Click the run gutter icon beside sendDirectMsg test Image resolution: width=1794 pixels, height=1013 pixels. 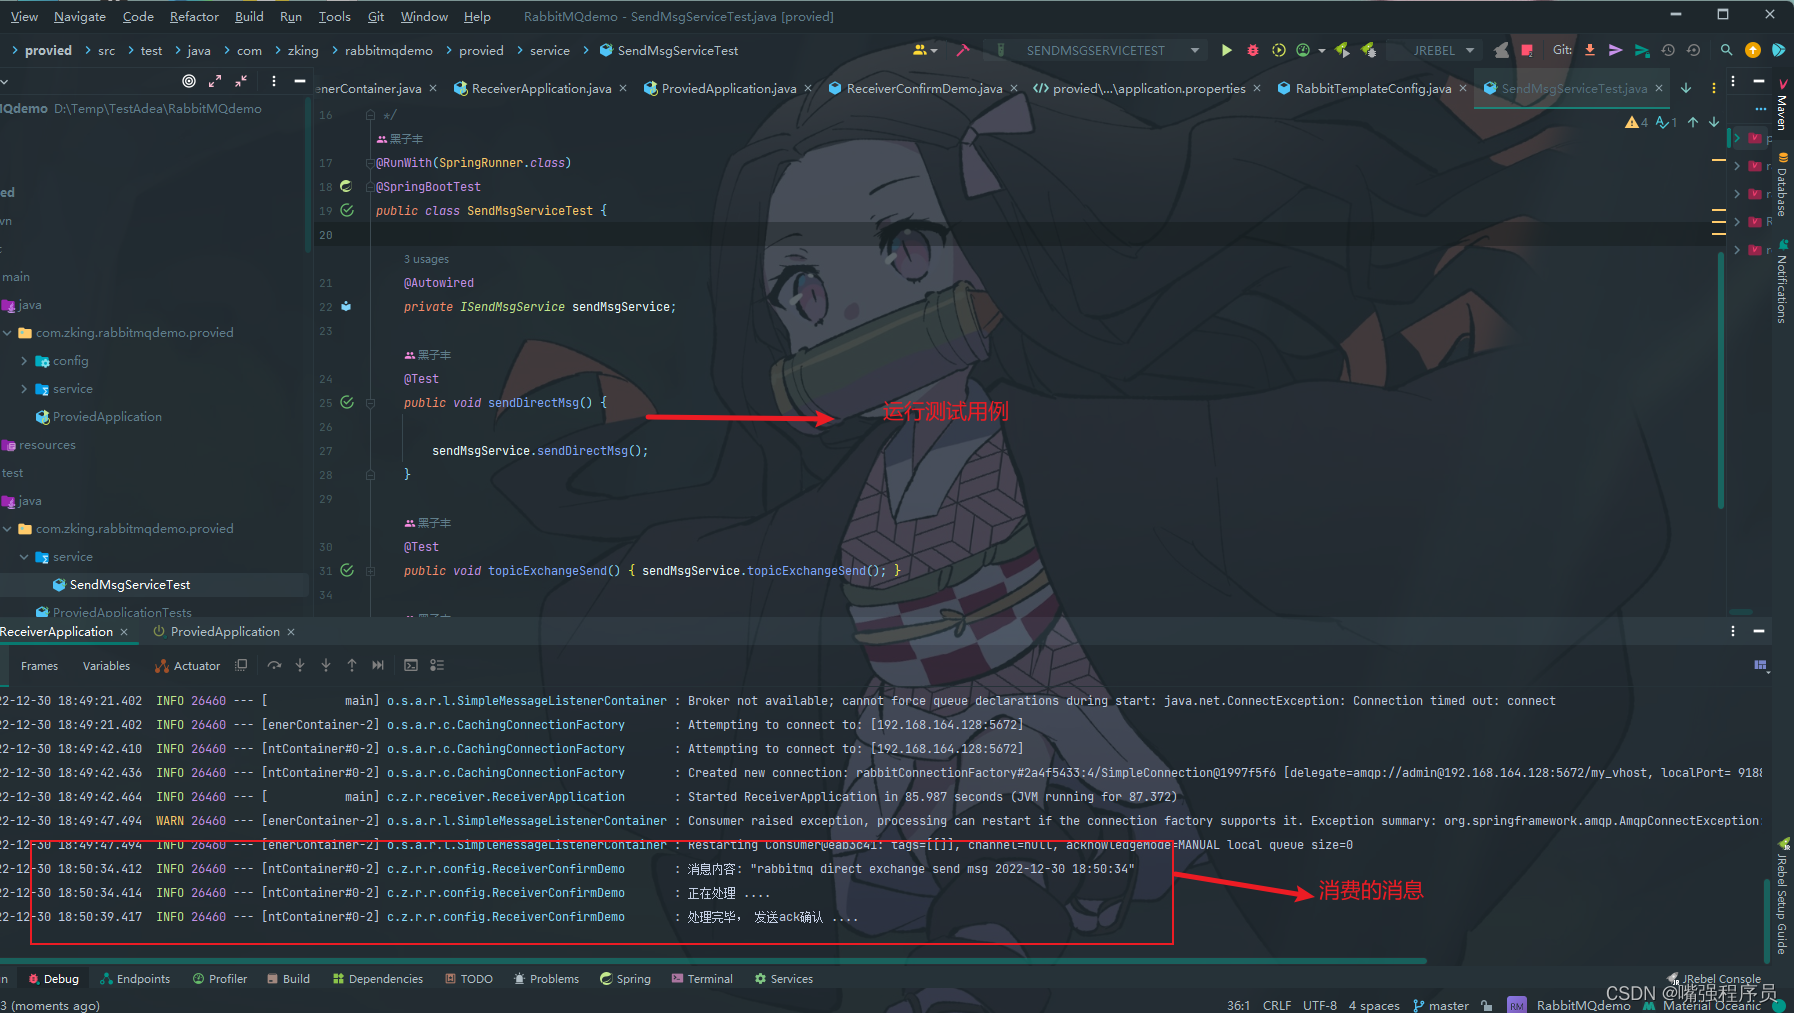coord(347,402)
